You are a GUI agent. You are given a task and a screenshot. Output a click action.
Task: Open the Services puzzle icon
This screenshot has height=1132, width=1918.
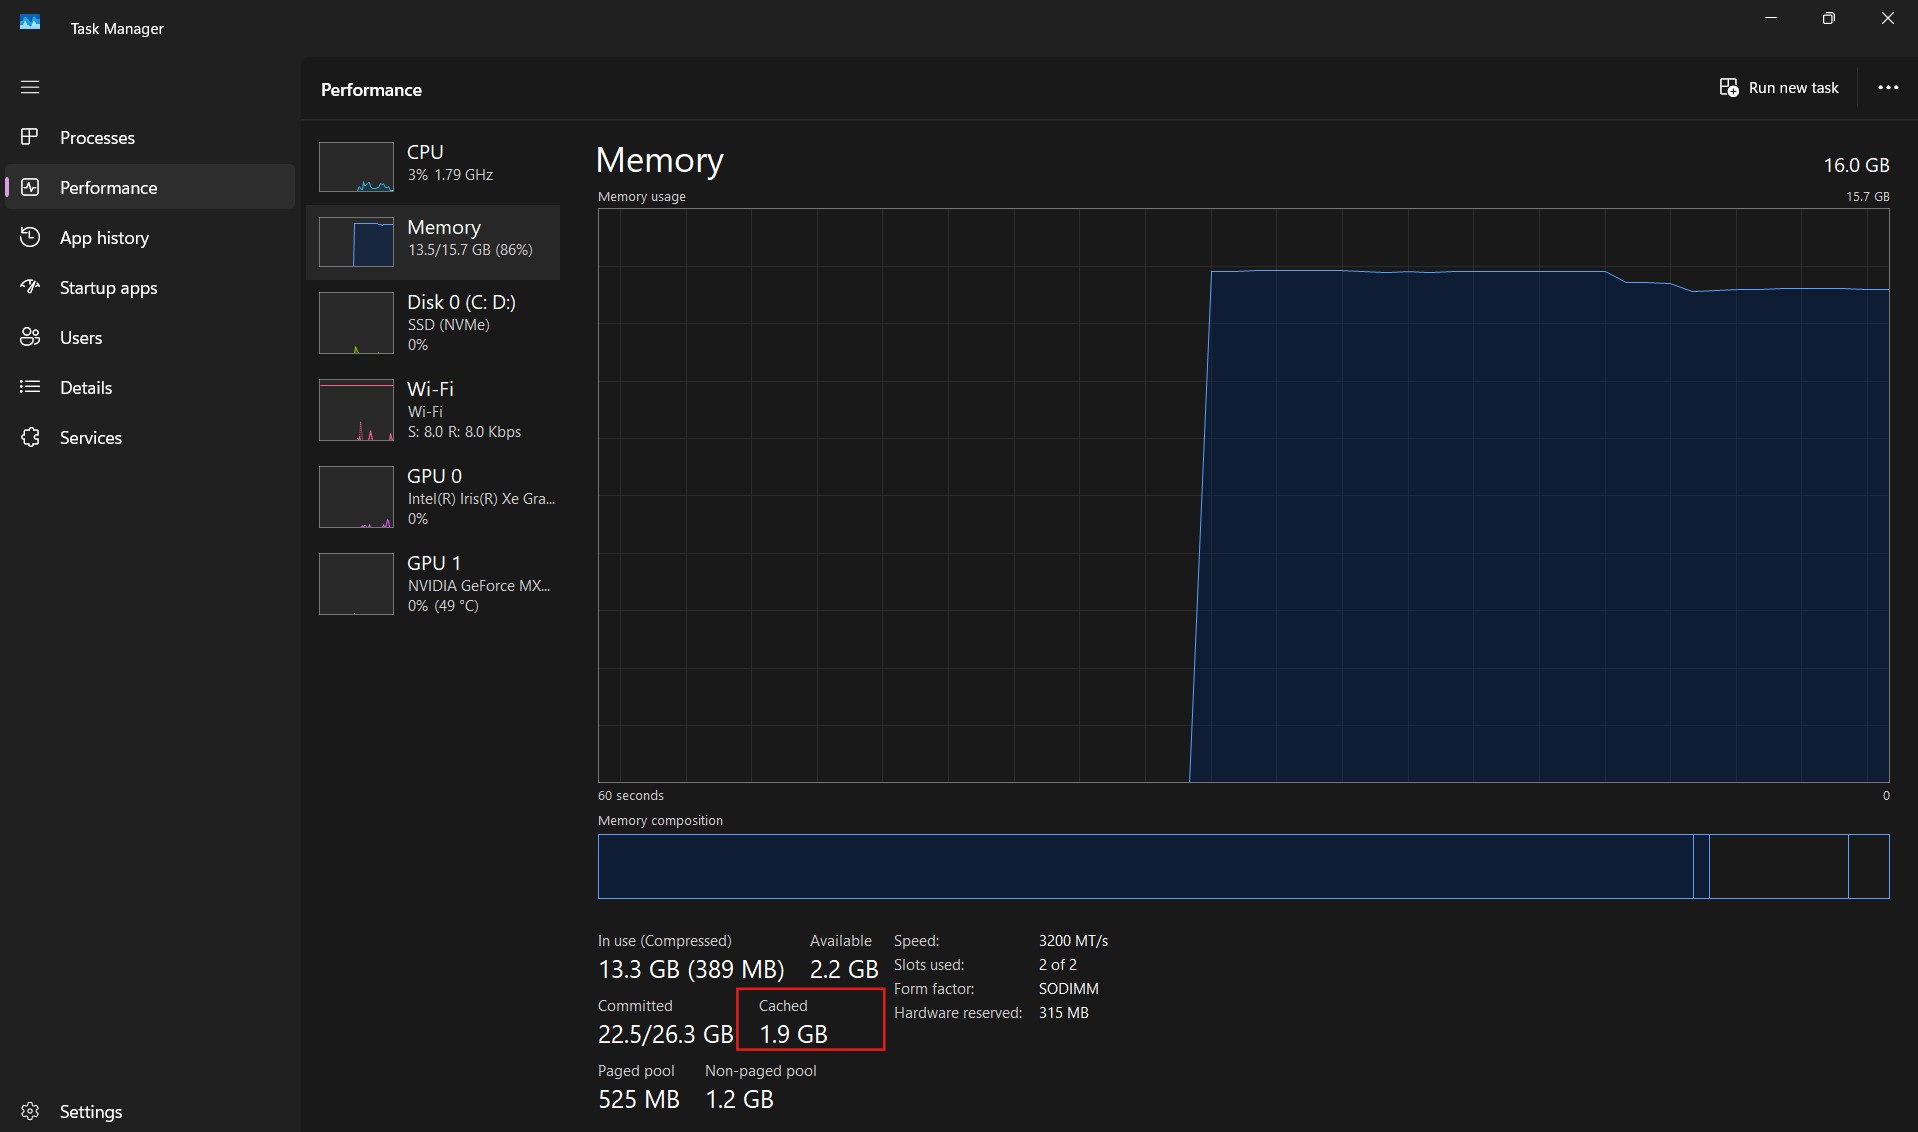(x=30, y=437)
